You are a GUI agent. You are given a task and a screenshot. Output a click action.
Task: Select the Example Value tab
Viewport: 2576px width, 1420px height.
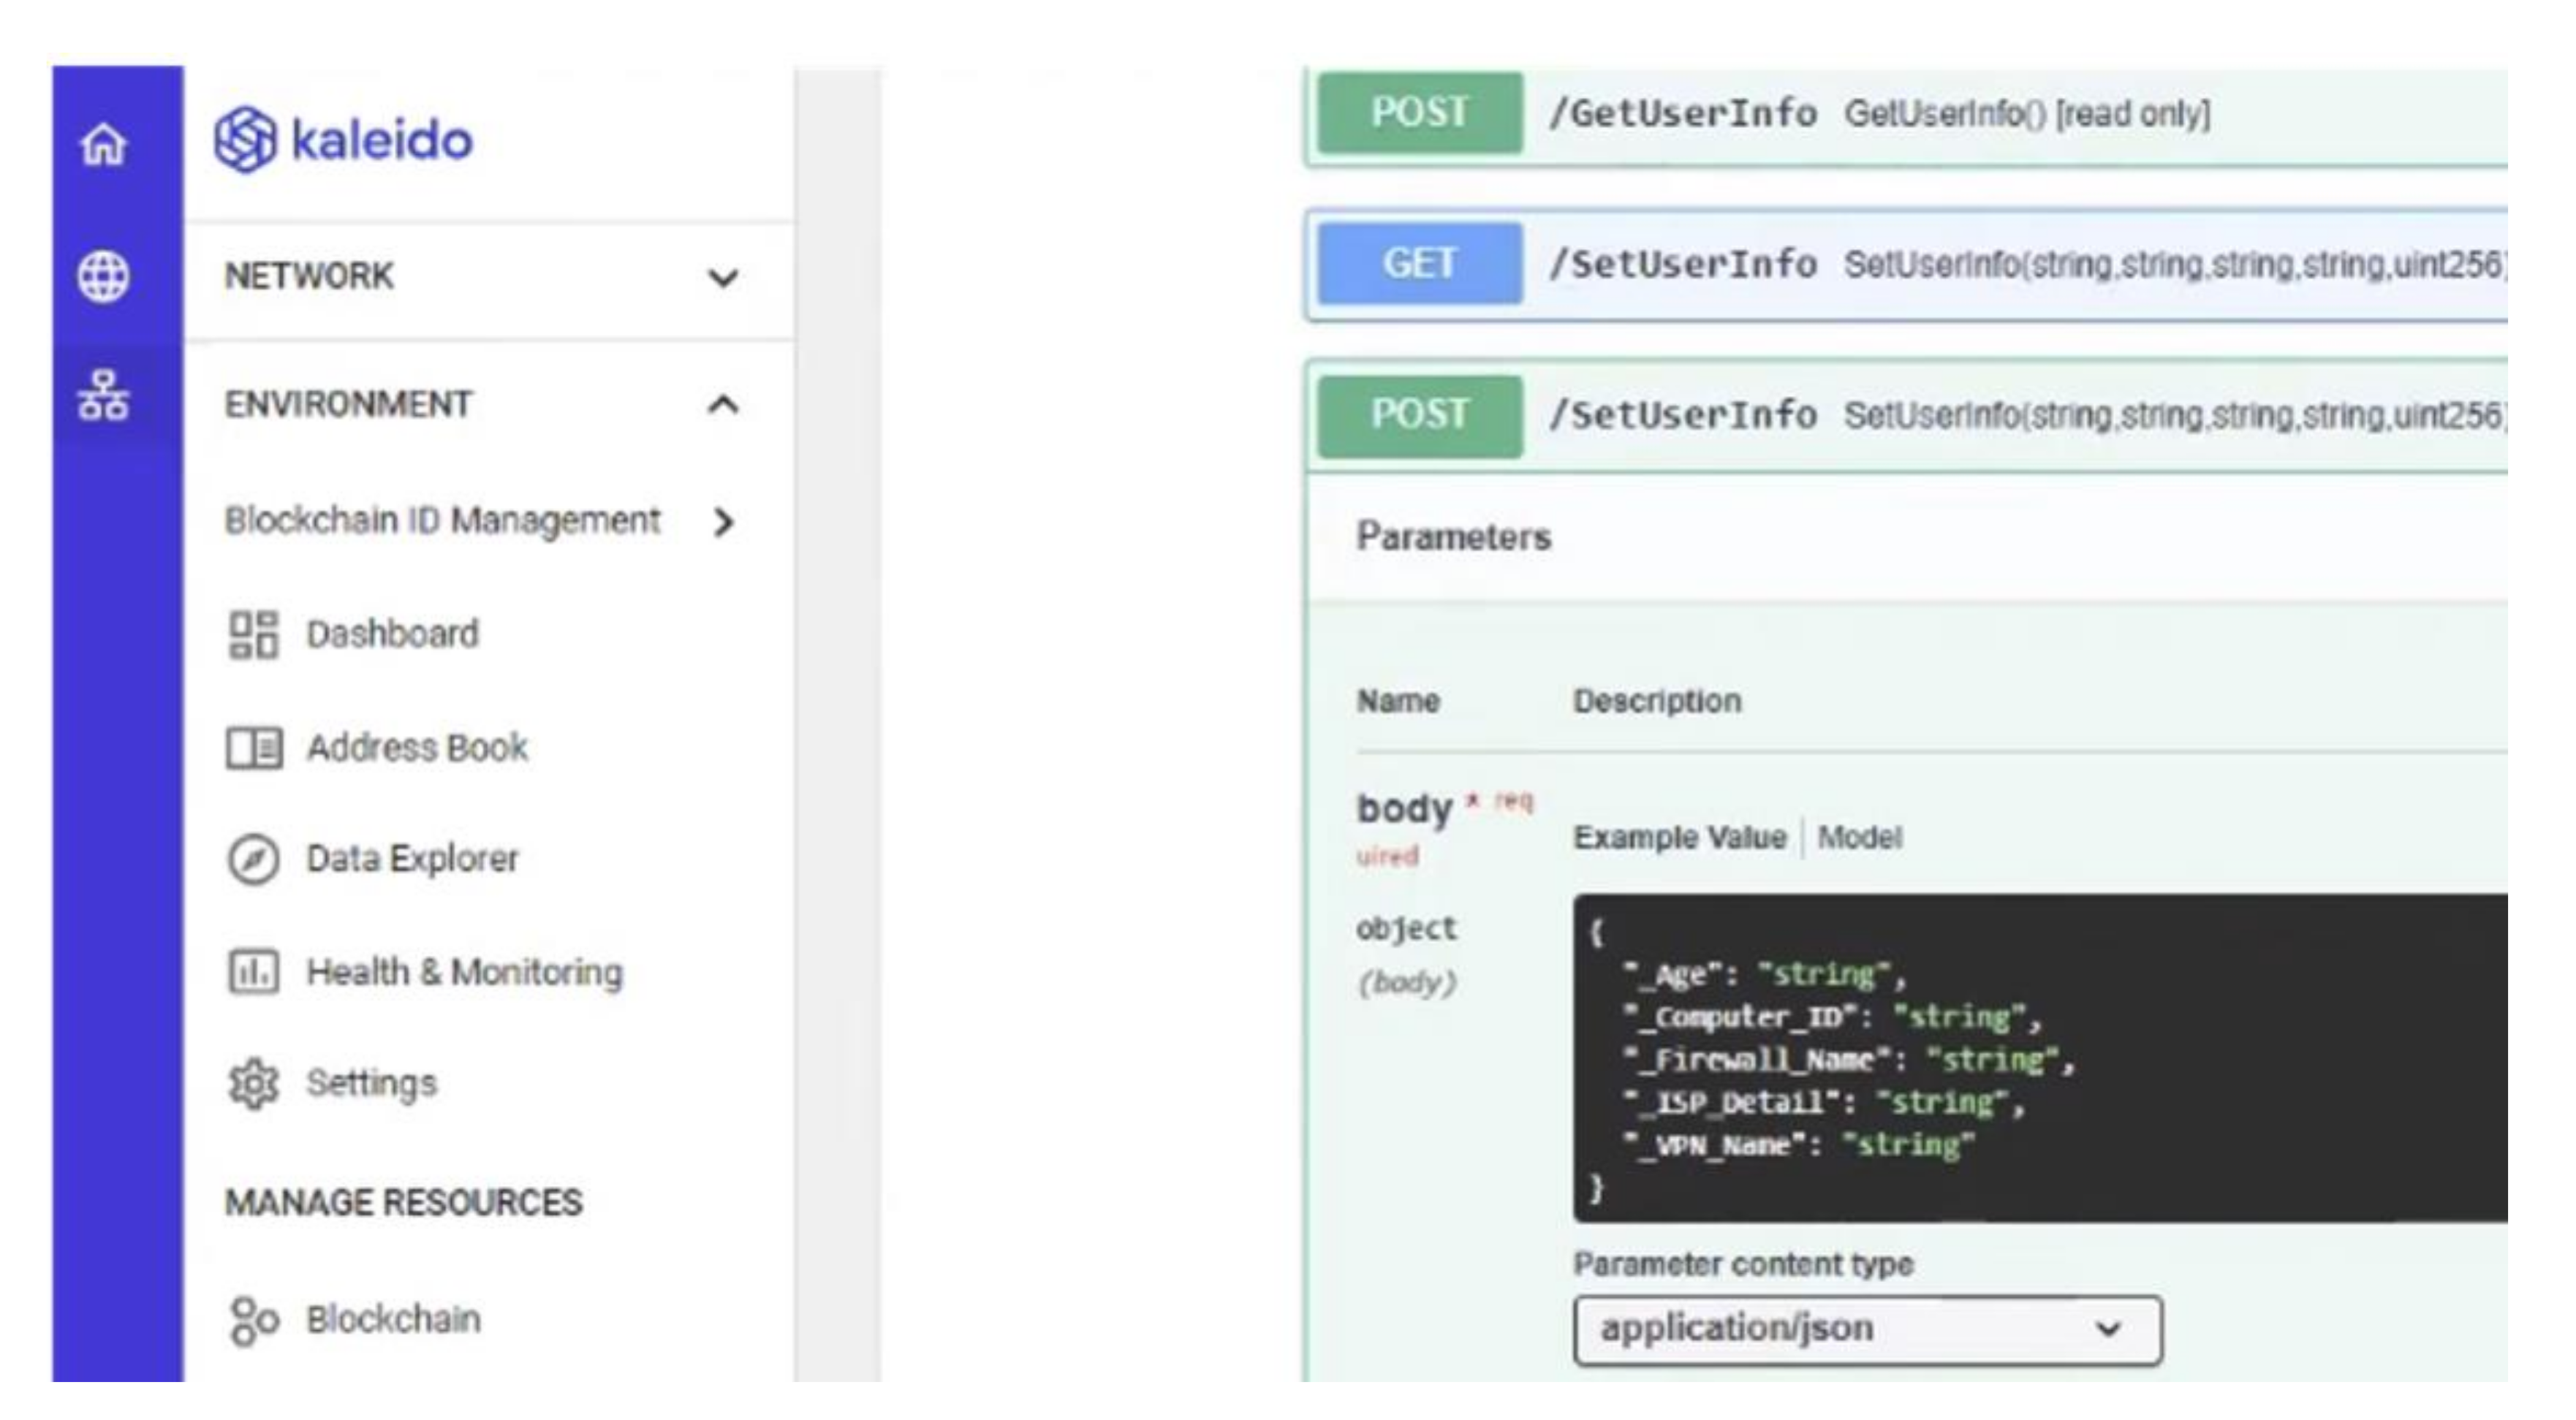click(x=1679, y=838)
